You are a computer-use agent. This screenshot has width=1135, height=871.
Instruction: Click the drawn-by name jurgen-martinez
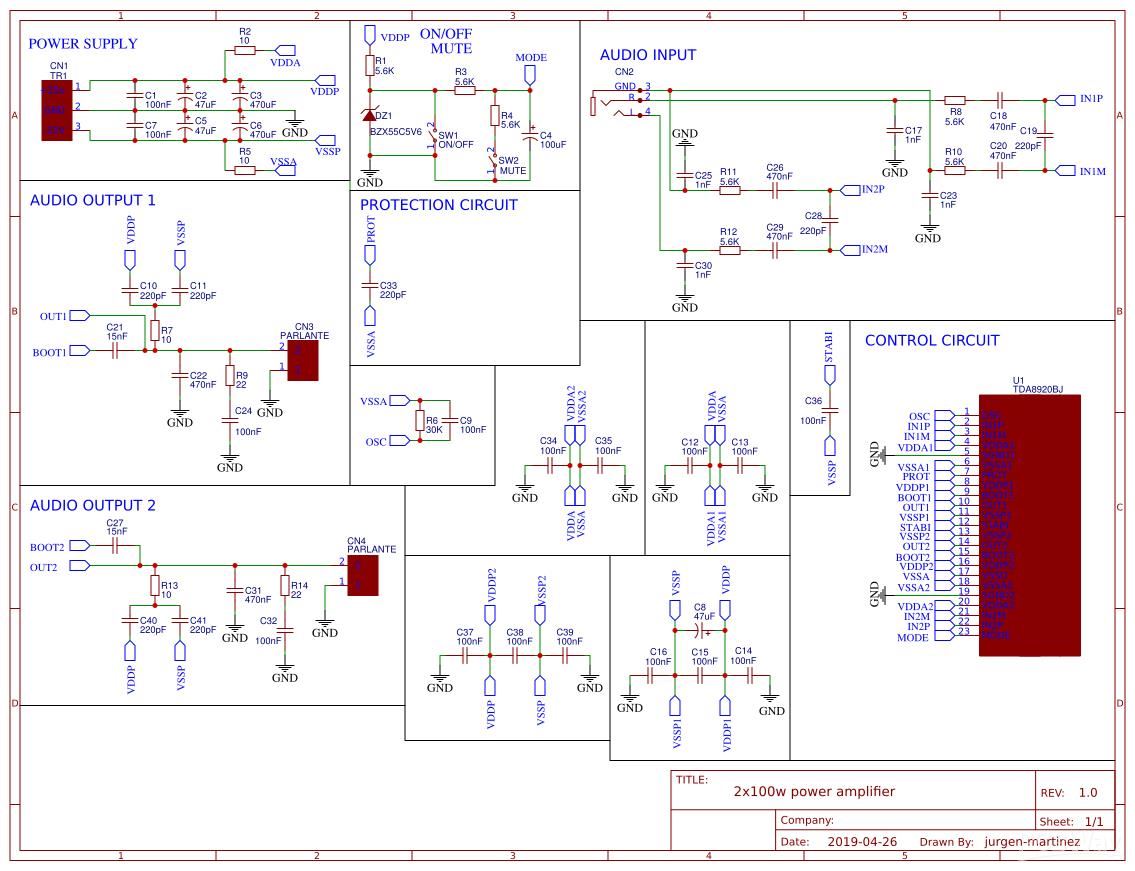point(1031,842)
